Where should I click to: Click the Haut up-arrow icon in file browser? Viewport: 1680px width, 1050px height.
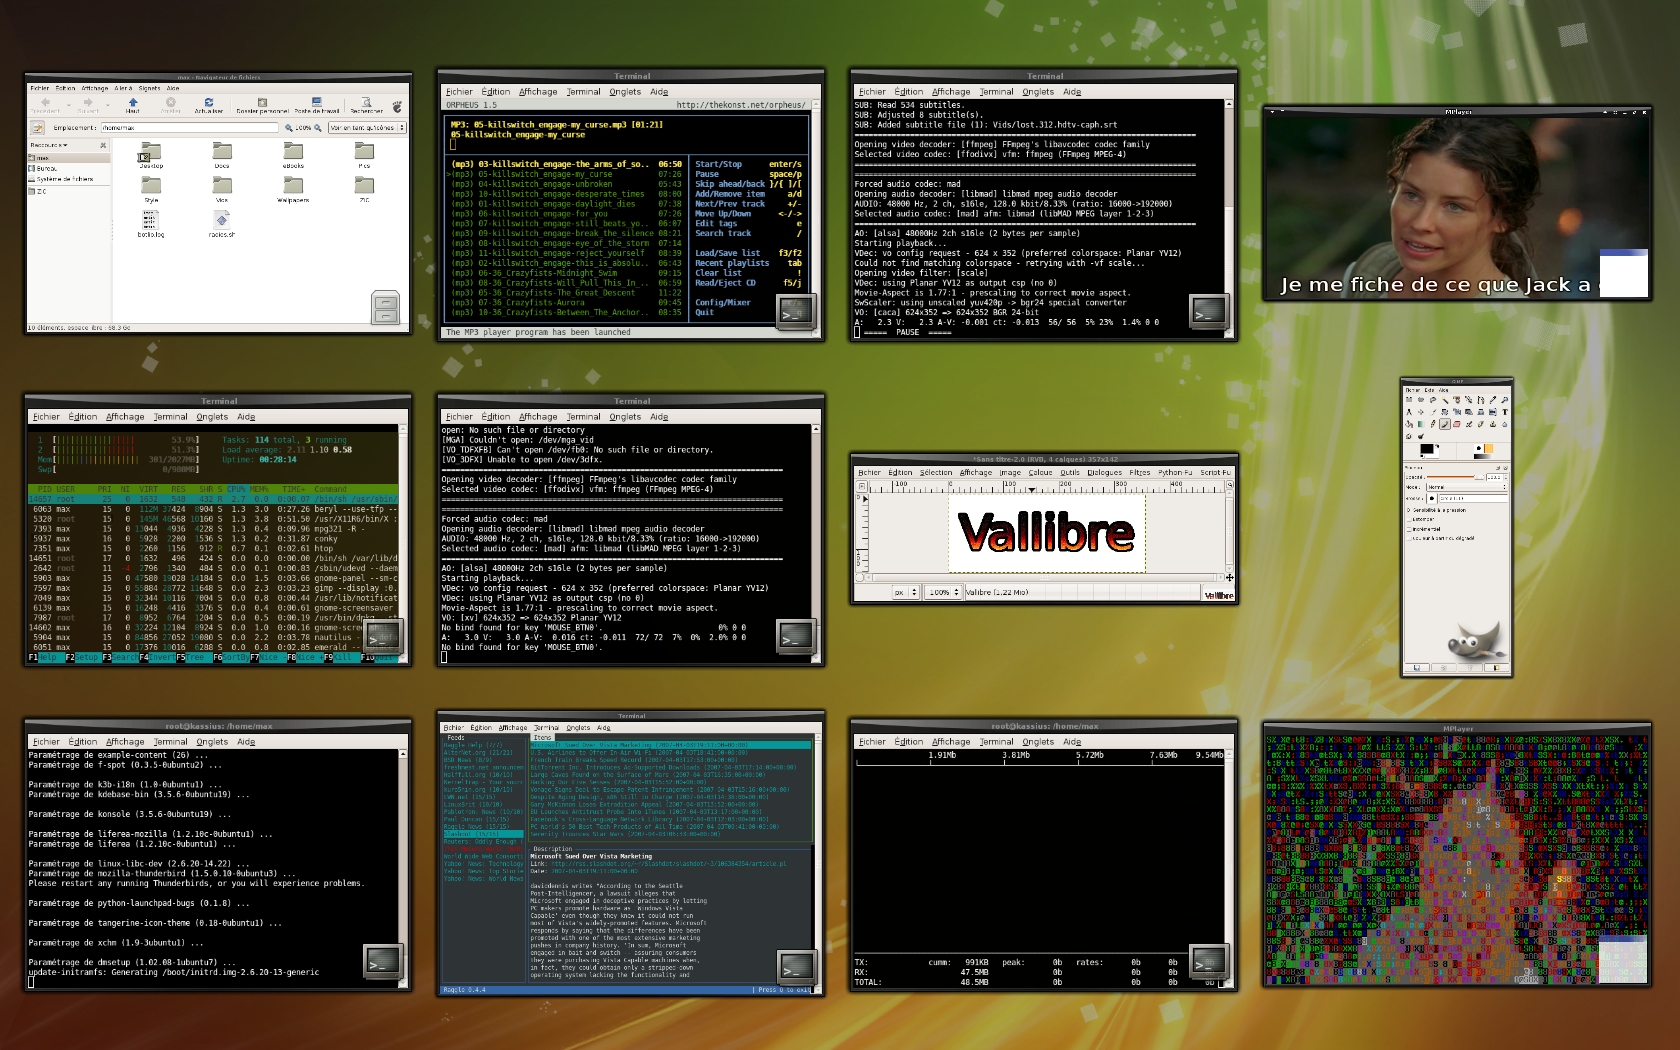(x=132, y=103)
